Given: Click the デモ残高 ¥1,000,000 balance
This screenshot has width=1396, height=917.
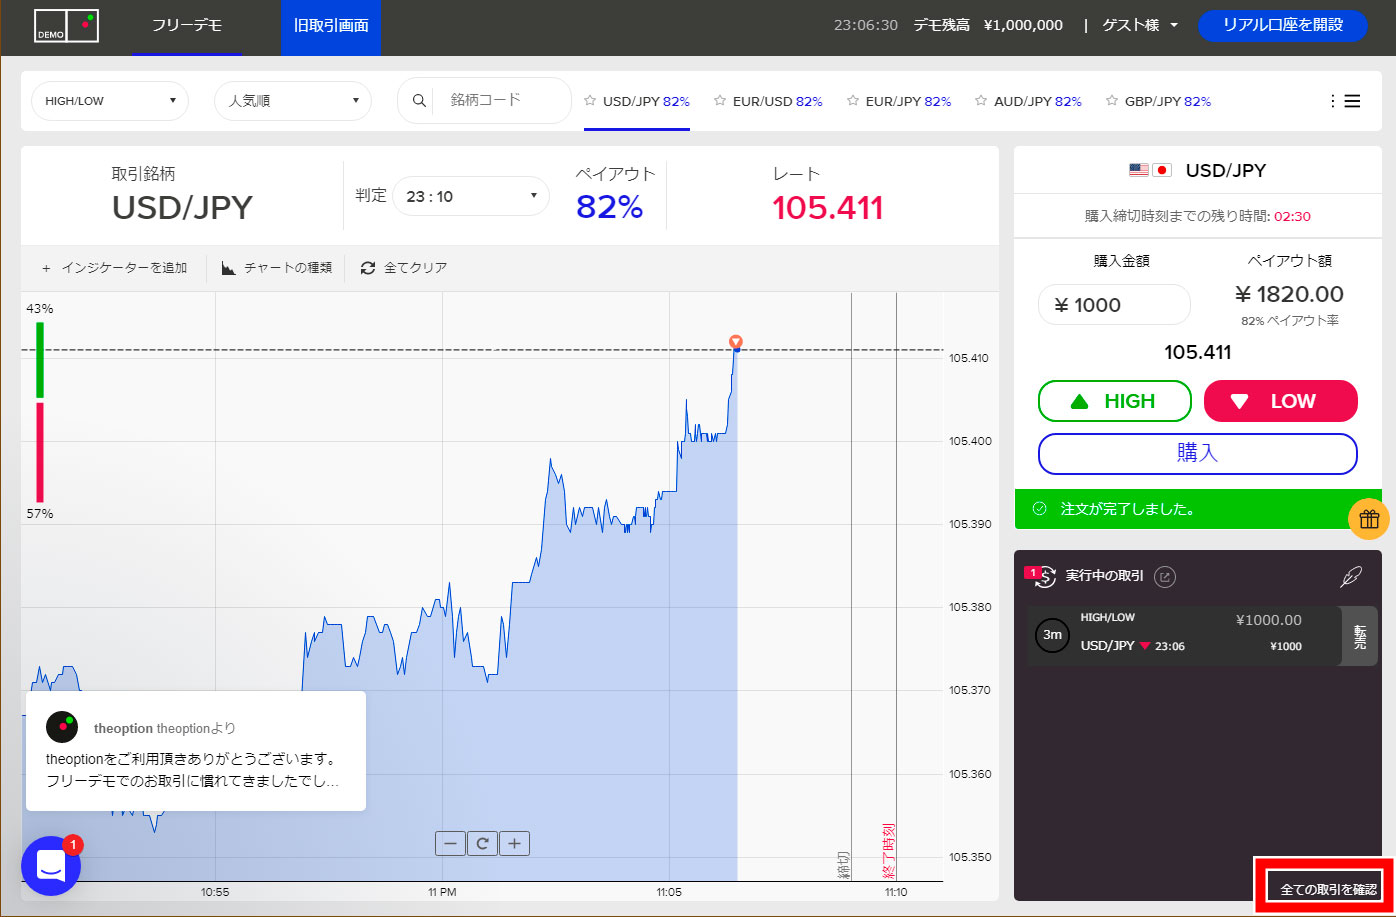Looking at the screenshot, I should (x=988, y=26).
